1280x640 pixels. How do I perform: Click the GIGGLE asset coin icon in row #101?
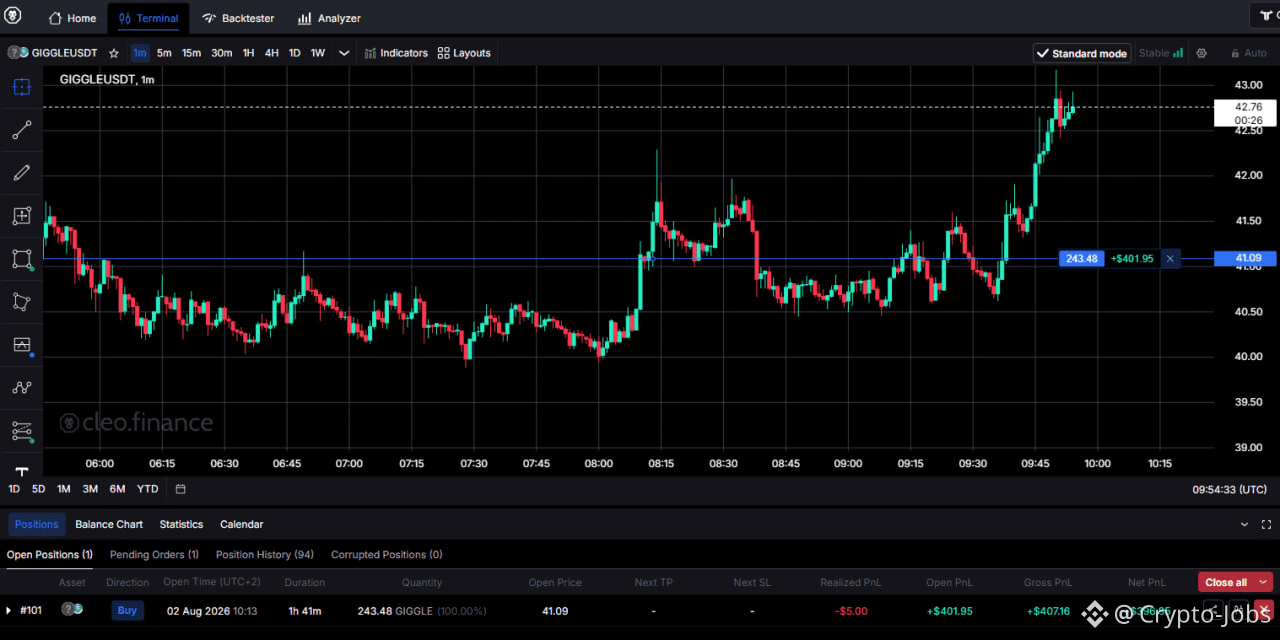pos(72,610)
